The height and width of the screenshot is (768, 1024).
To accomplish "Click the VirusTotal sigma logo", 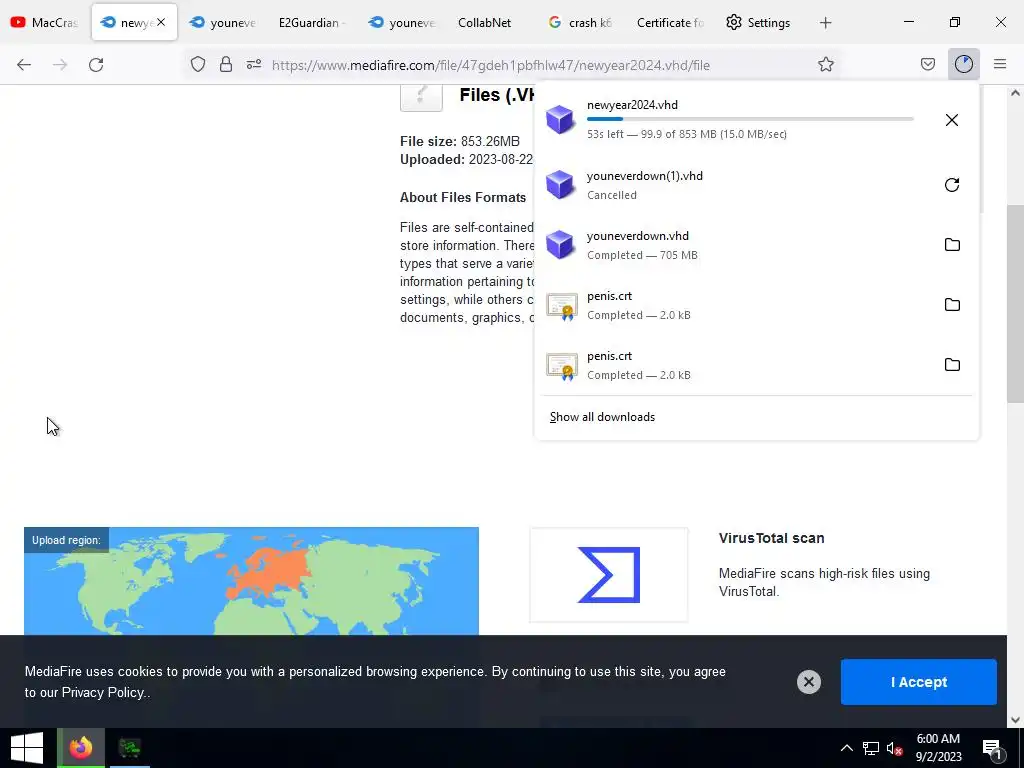I will (609, 575).
